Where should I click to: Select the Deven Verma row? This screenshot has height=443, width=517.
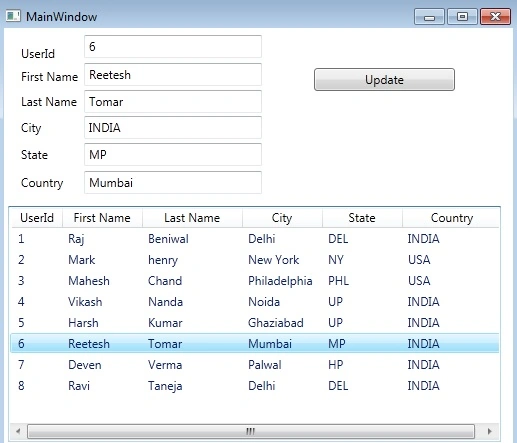click(x=255, y=365)
